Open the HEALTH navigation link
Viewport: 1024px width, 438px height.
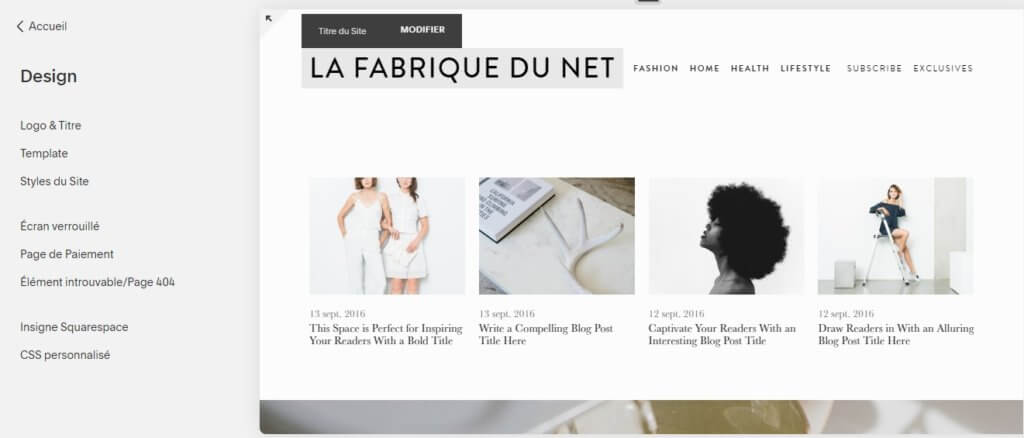tap(750, 69)
